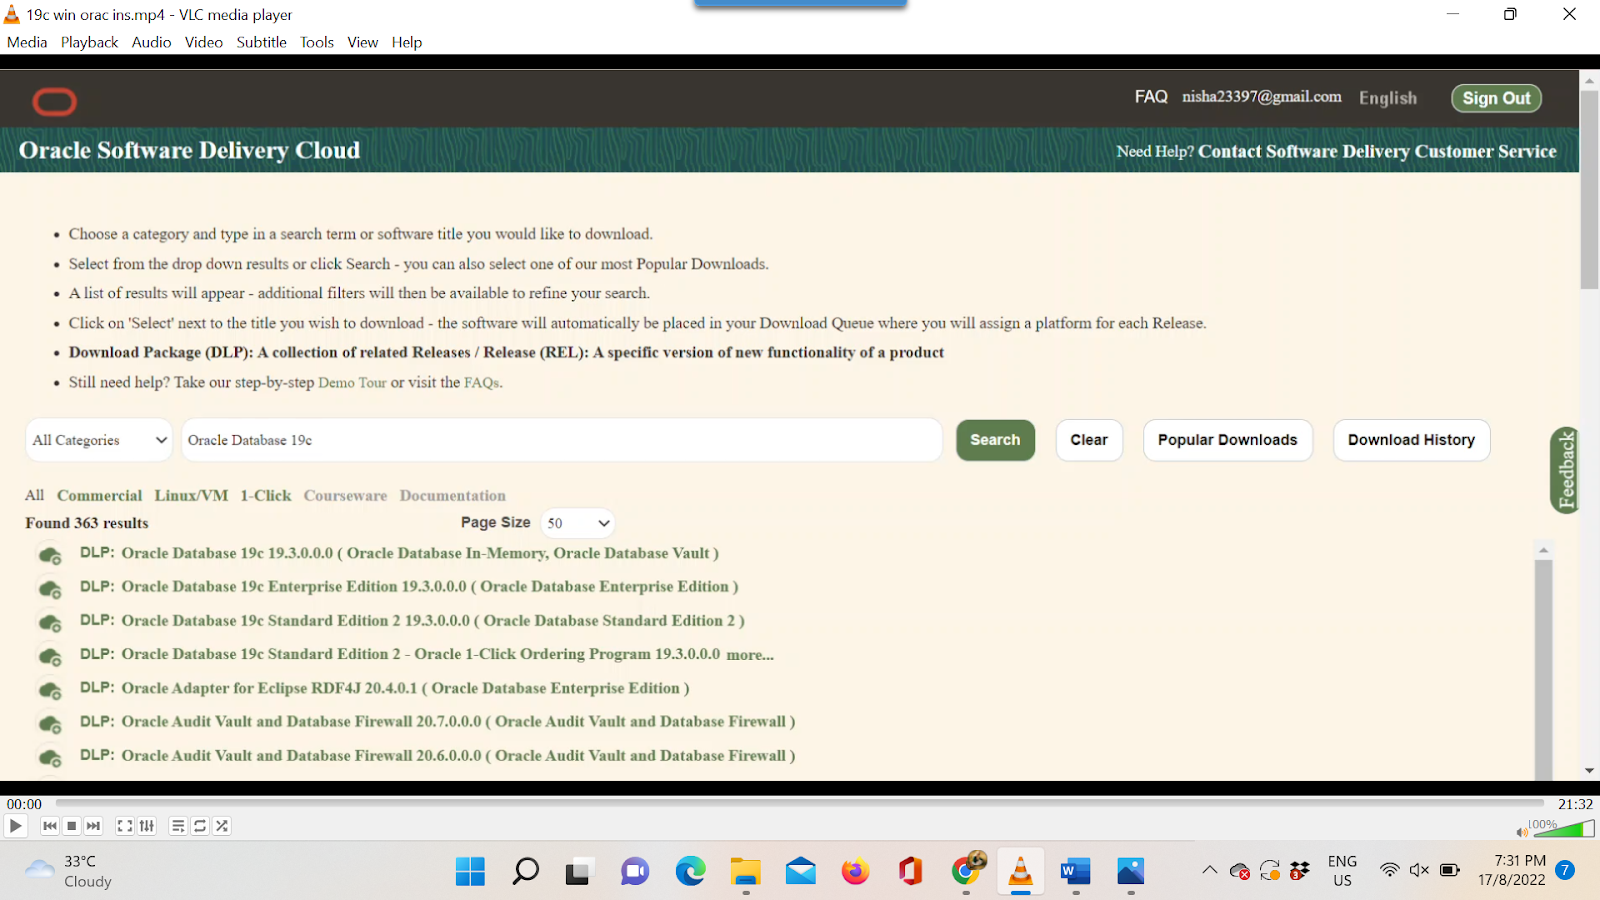Screen dimensions: 1600x900
Task: Open the Tools menu
Action: tap(317, 42)
